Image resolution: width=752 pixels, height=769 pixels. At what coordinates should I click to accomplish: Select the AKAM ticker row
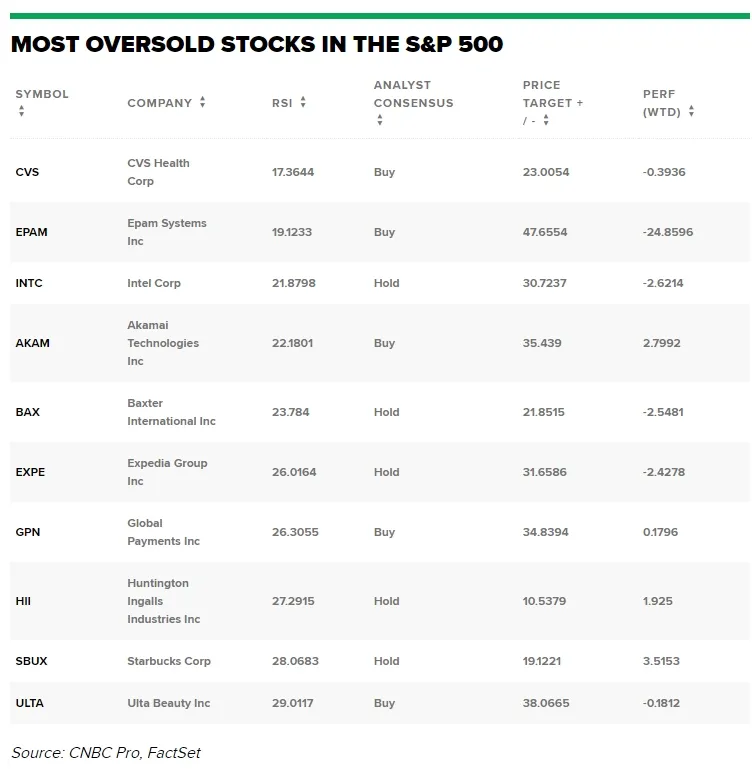32,343
